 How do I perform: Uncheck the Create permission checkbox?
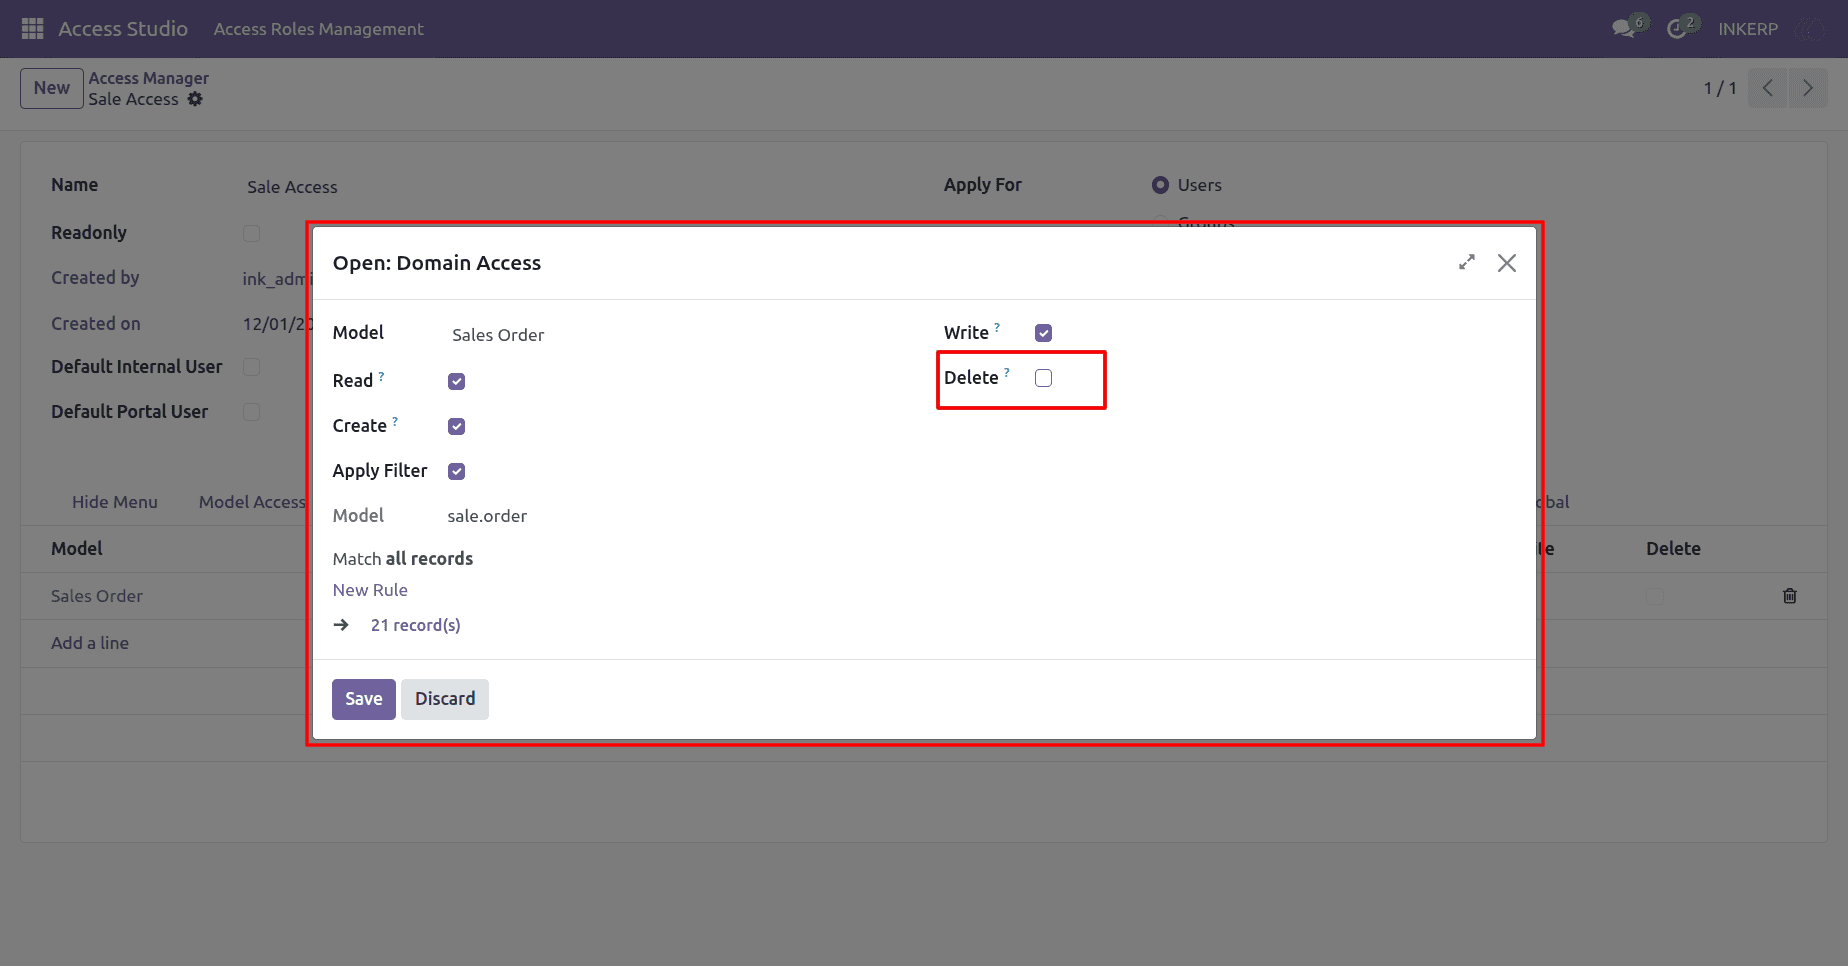456,426
